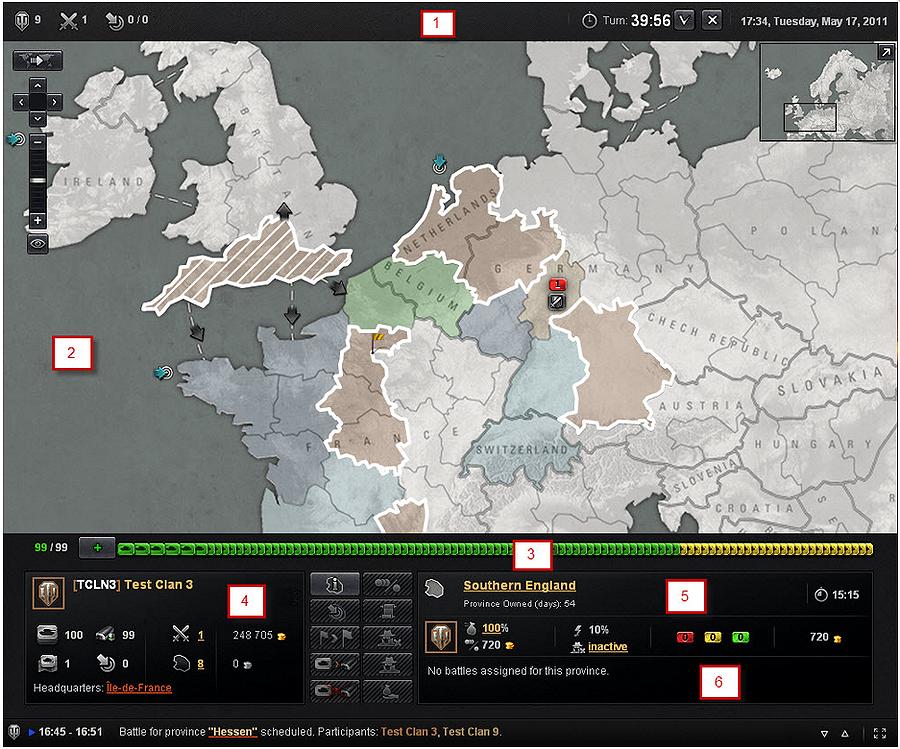
Task: Open the Southern England province link
Action: pyautogui.click(x=519, y=585)
